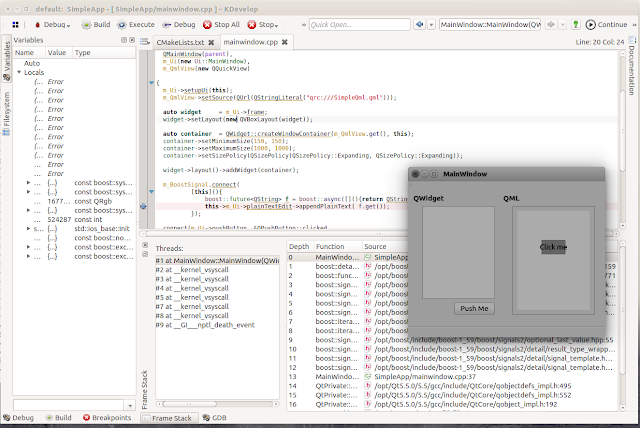Viewport: 640px width, 428px height.
Task: Open the Documentation side tab
Action: click(631, 67)
